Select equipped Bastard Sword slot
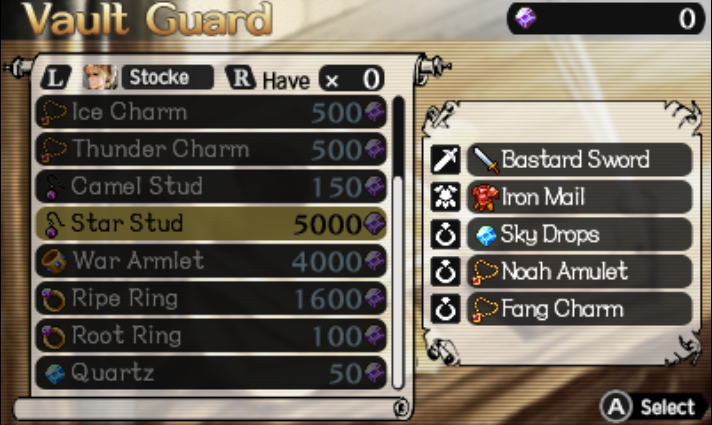The width and height of the screenshot is (712, 425). [579, 160]
